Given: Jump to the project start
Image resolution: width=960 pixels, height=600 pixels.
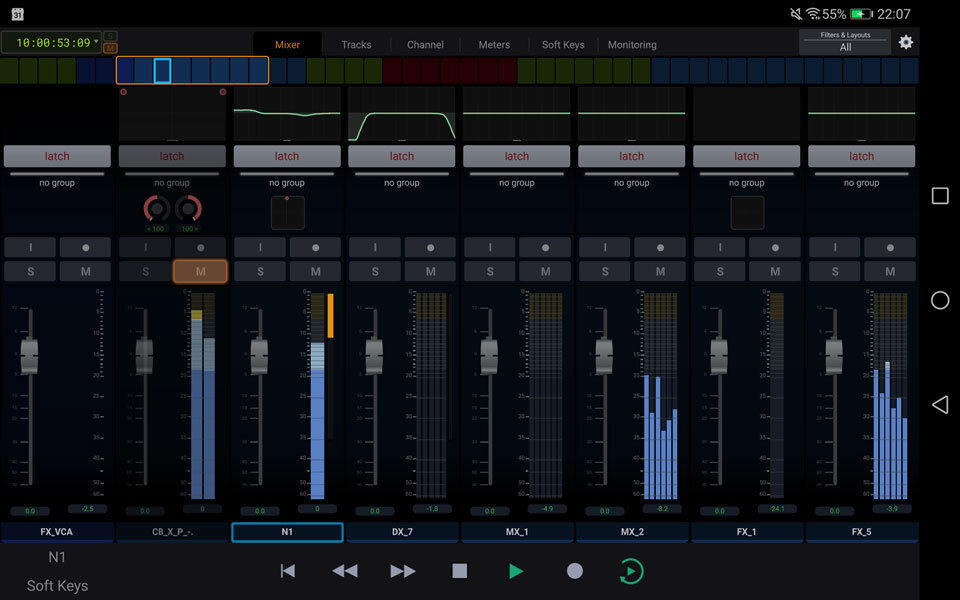Looking at the screenshot, I should point(287,570).
